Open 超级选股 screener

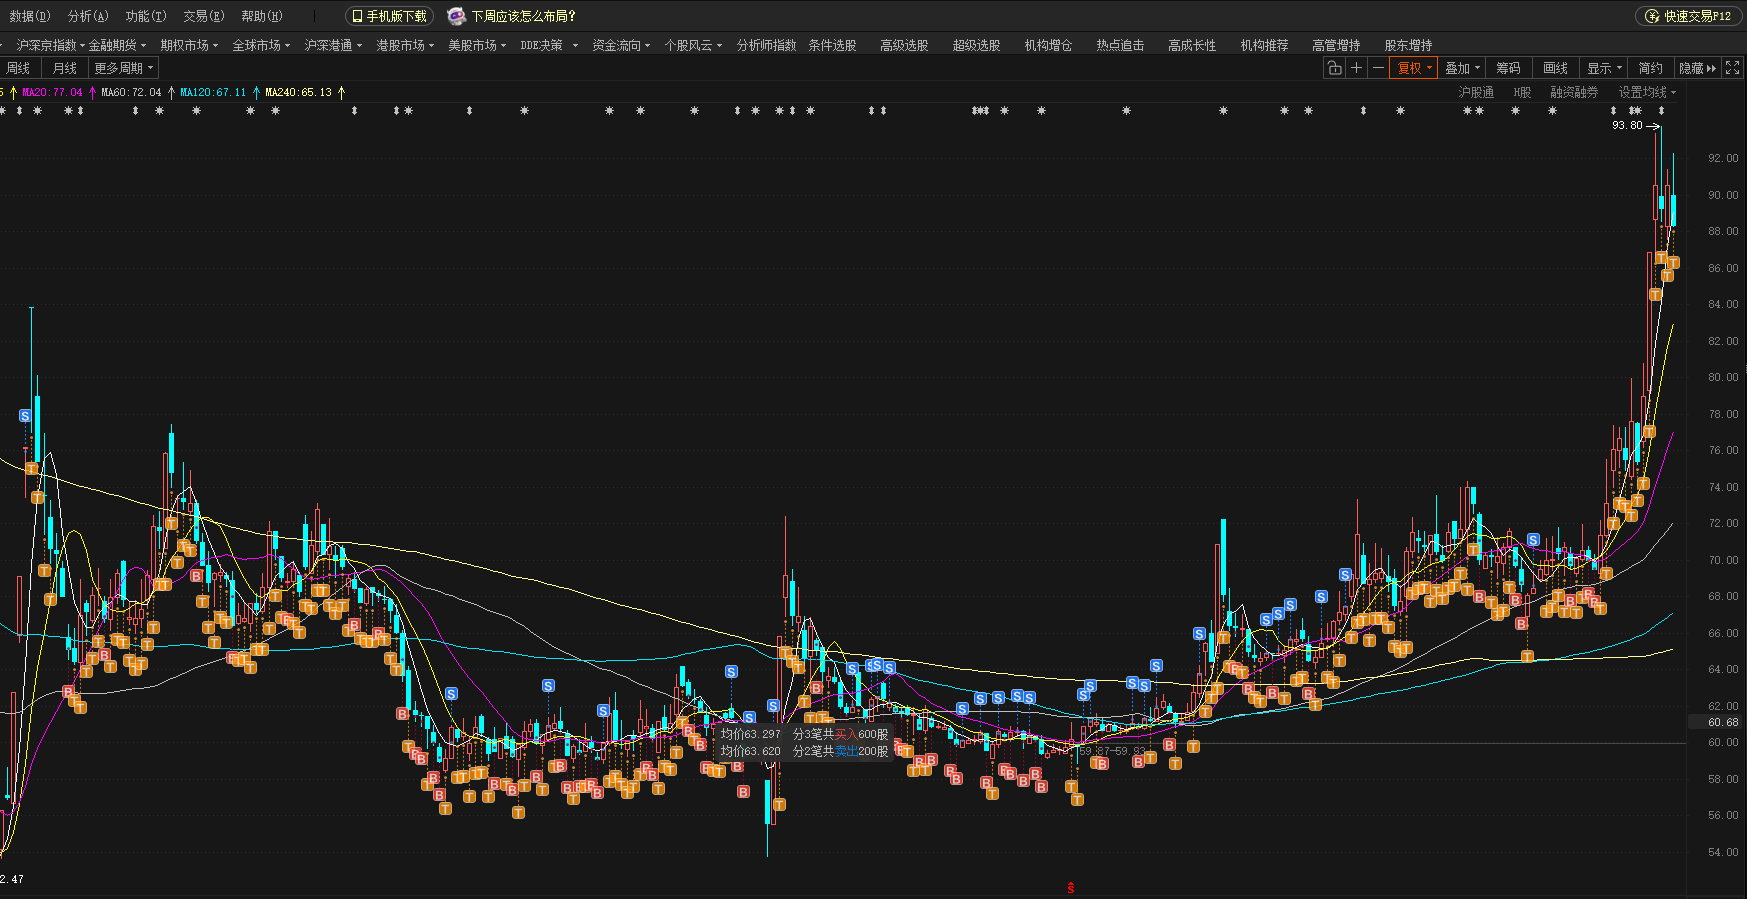pos(976,45)
